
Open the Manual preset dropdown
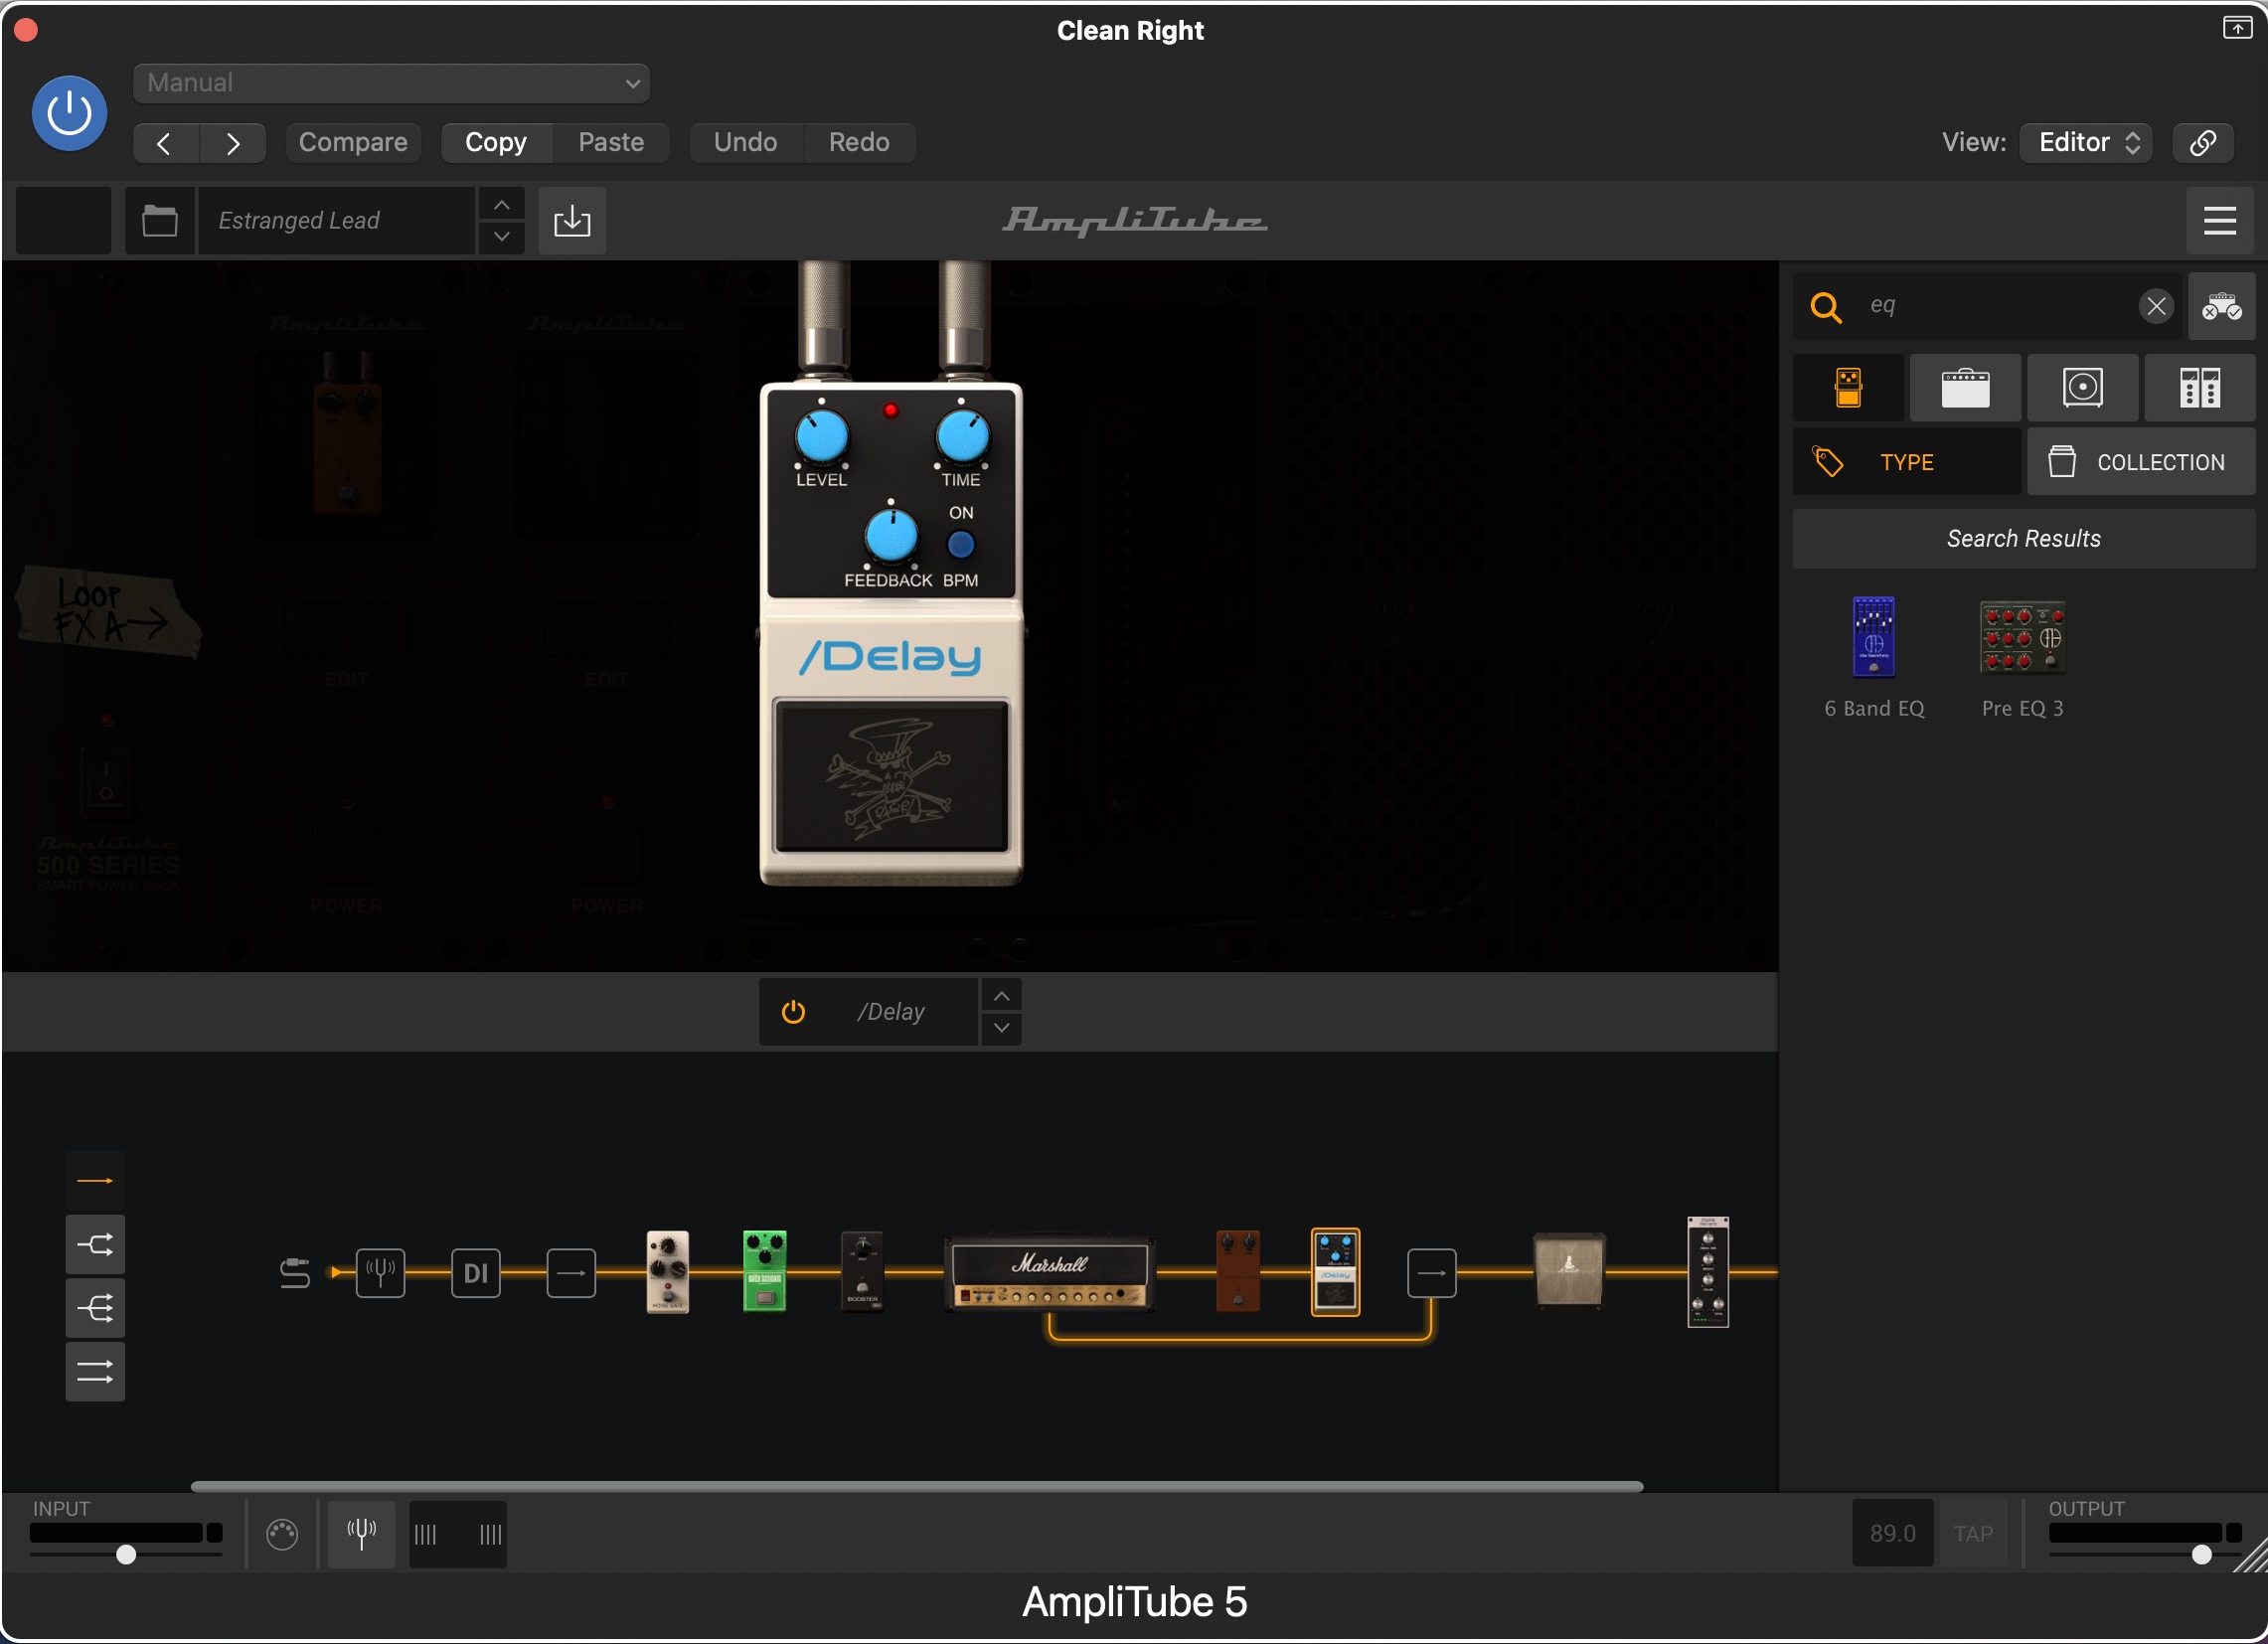[x=391, y=83]
